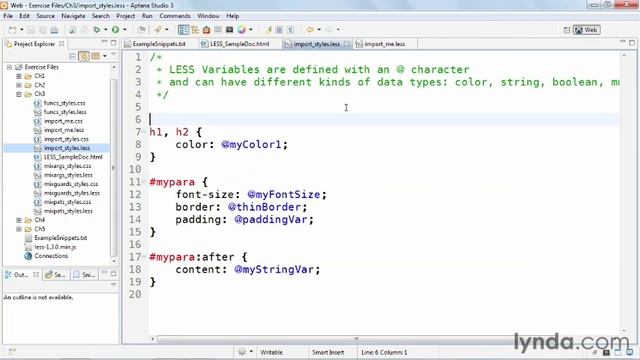
Task: Click the Open Perspective icon
Action: (x=567, y=30)
